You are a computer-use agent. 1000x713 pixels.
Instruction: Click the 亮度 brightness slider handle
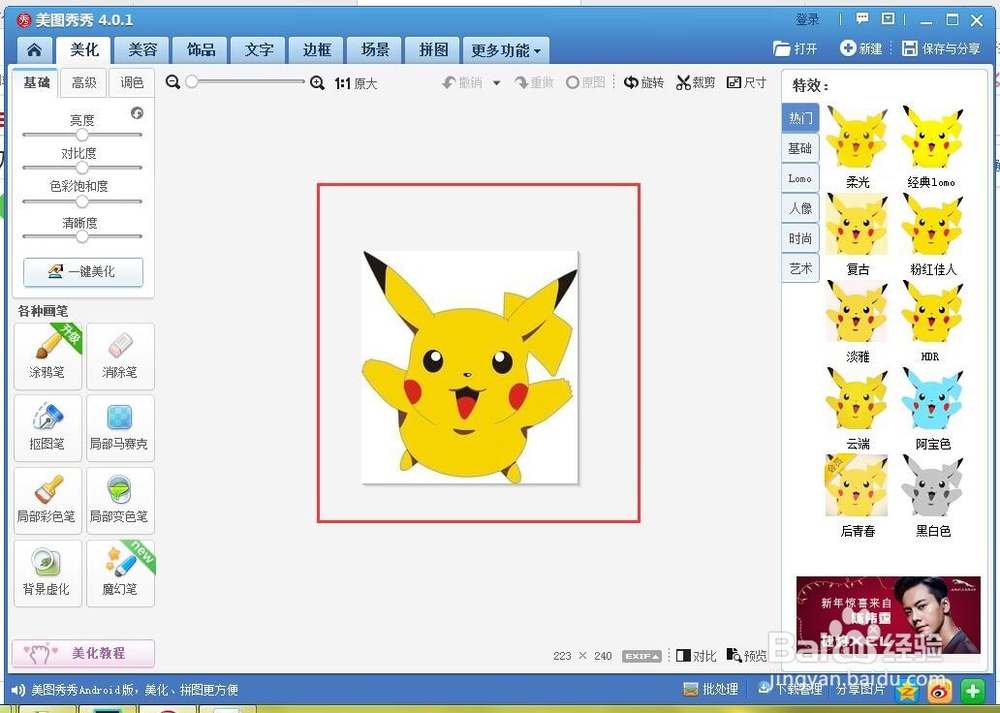pos(82,135)
